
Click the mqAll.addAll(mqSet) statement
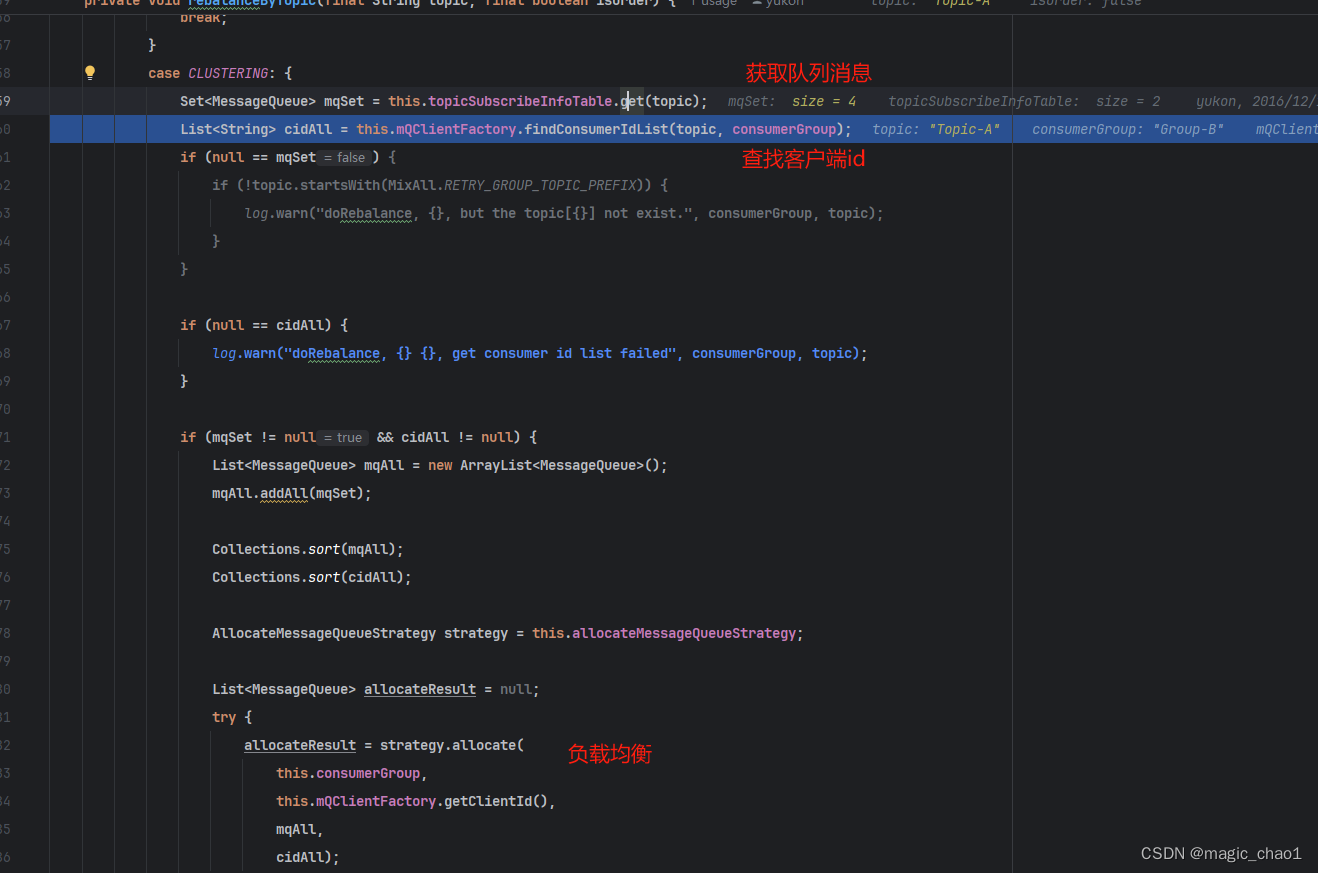[292, 493]
